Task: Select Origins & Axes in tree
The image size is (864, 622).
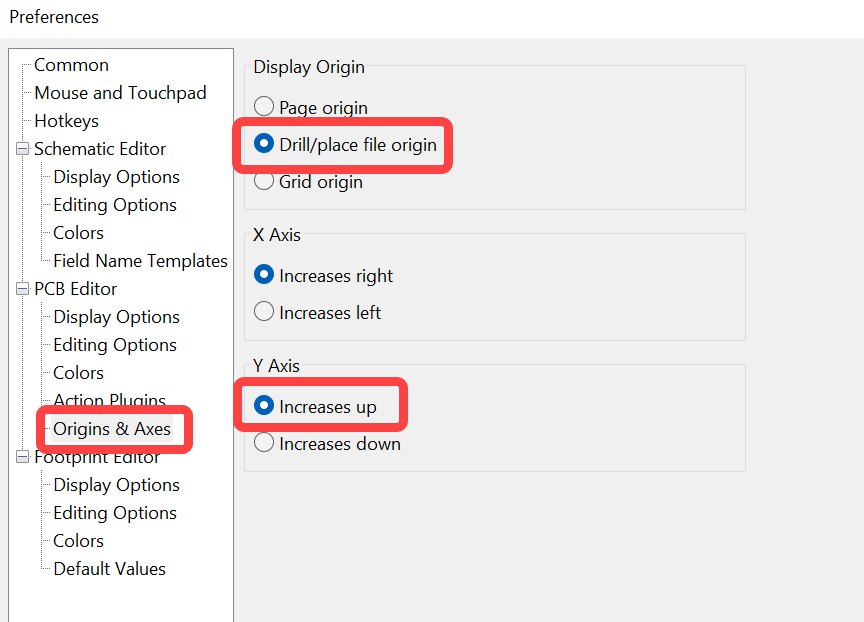Action: (112, 429)
